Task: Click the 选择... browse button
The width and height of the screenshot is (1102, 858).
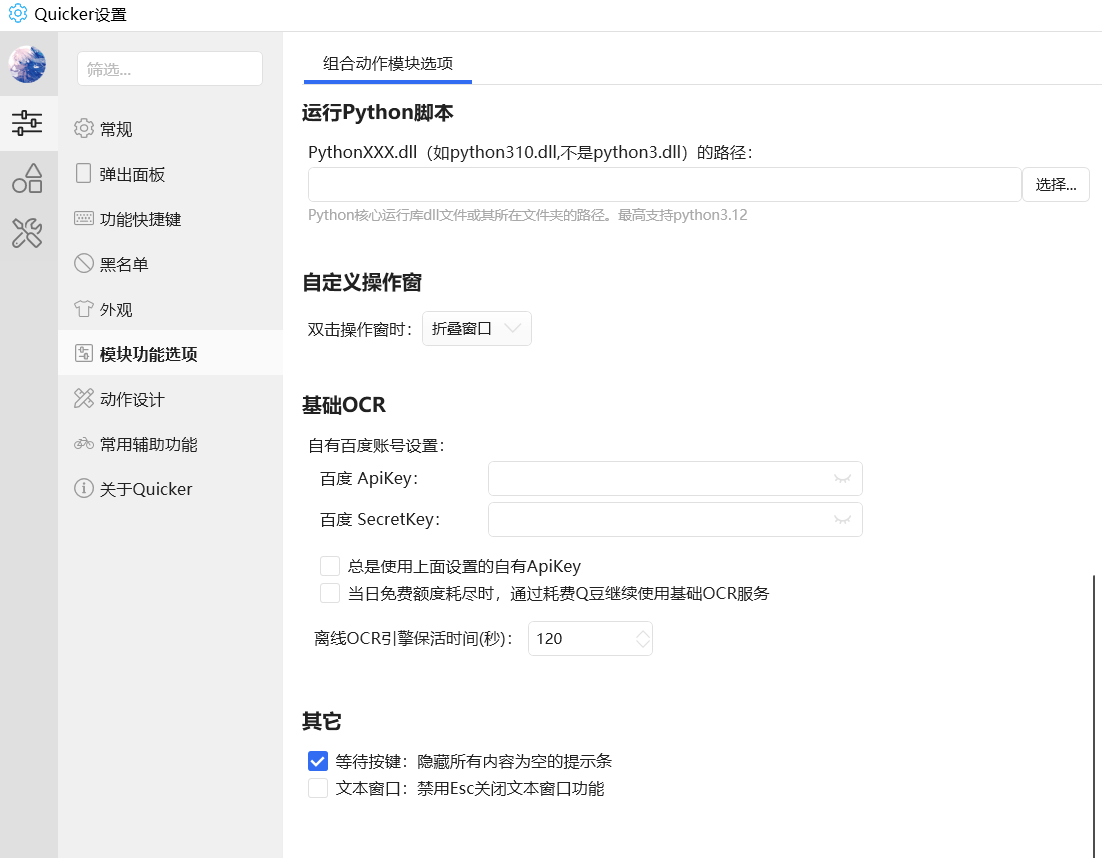Action: [x=1055, y=185]
